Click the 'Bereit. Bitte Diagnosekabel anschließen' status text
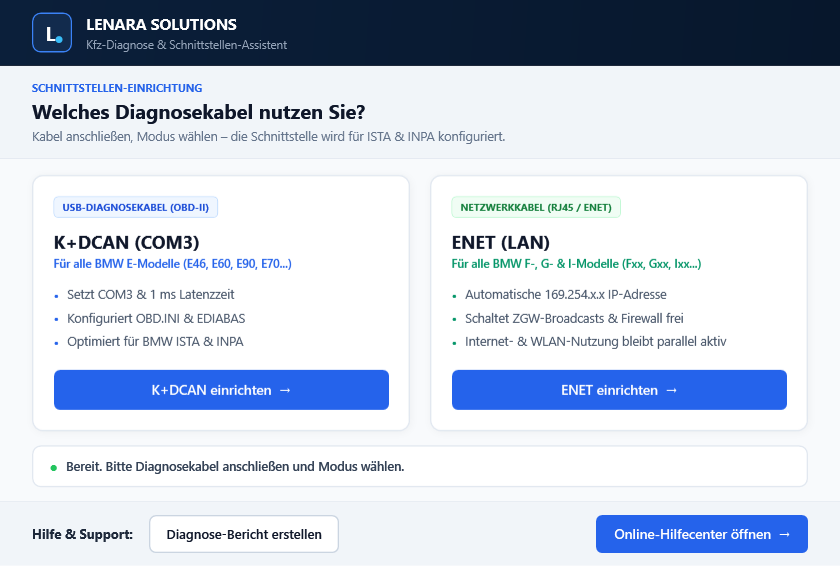The image size is (840, 566). [235, 466]
